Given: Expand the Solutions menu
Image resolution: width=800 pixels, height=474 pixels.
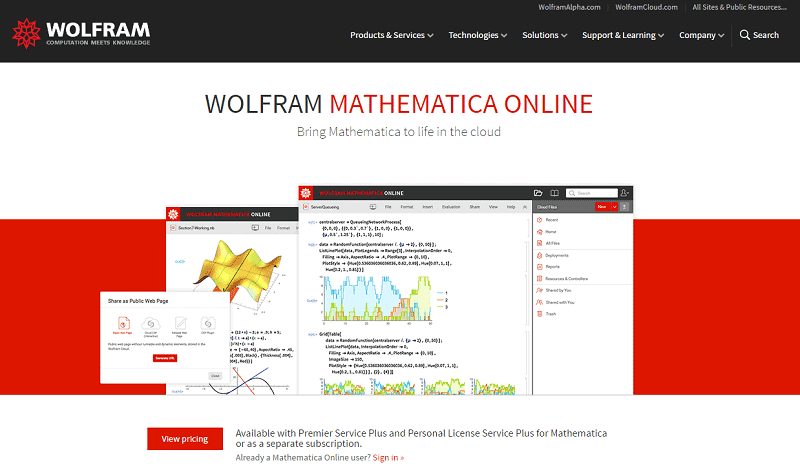Looking at the screenshot, I should click(x=544, y=35).
